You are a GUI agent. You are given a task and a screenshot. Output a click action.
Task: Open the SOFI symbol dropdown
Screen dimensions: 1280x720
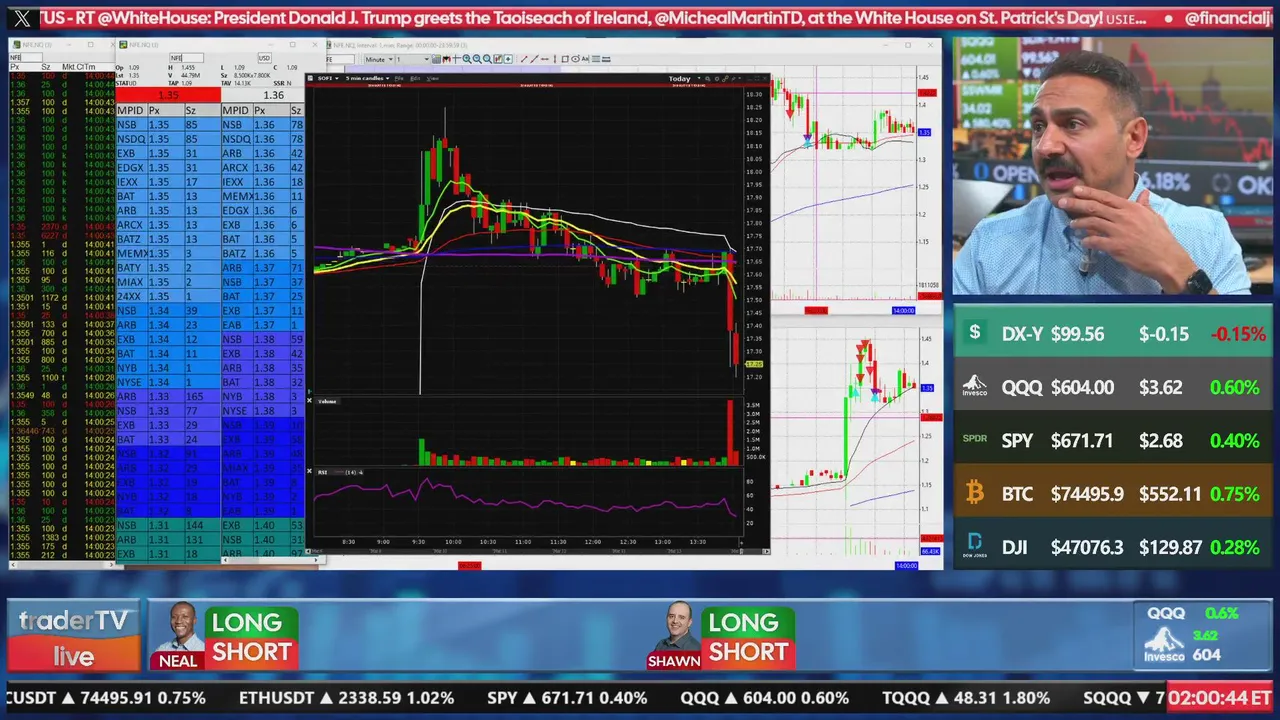[x=329, y=78]
